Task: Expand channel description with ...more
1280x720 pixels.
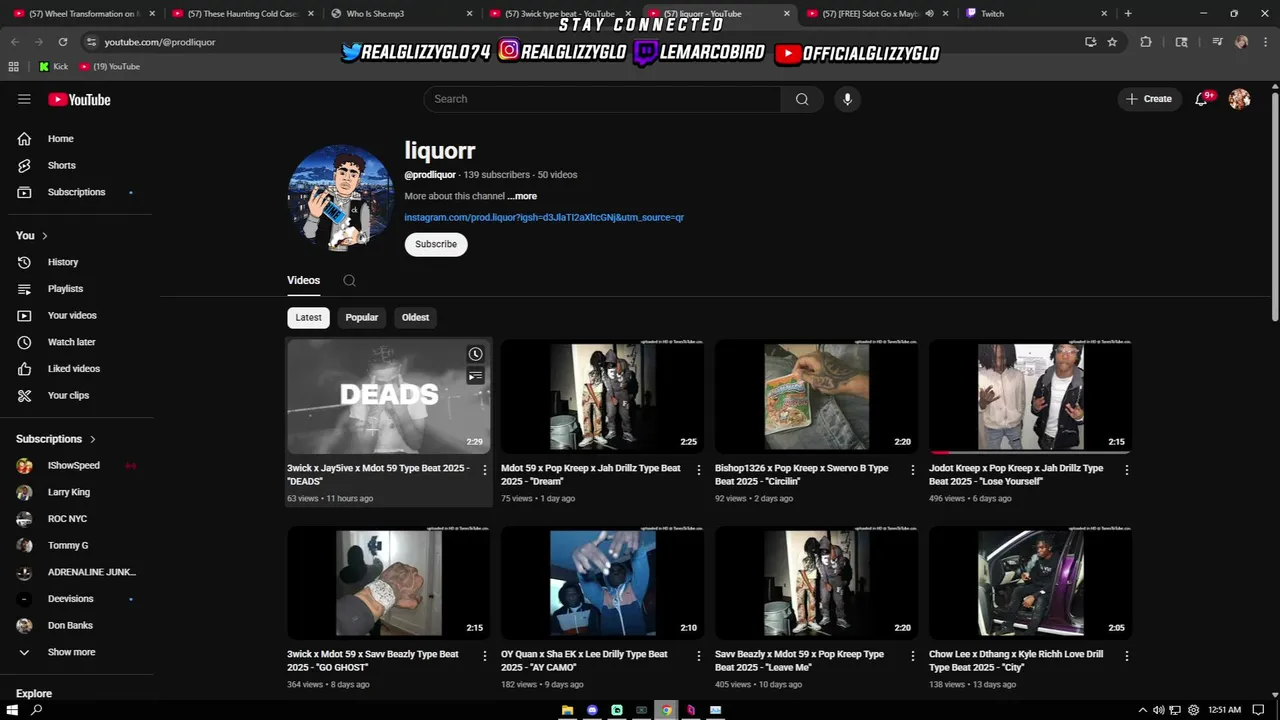Action: [522, 196]
